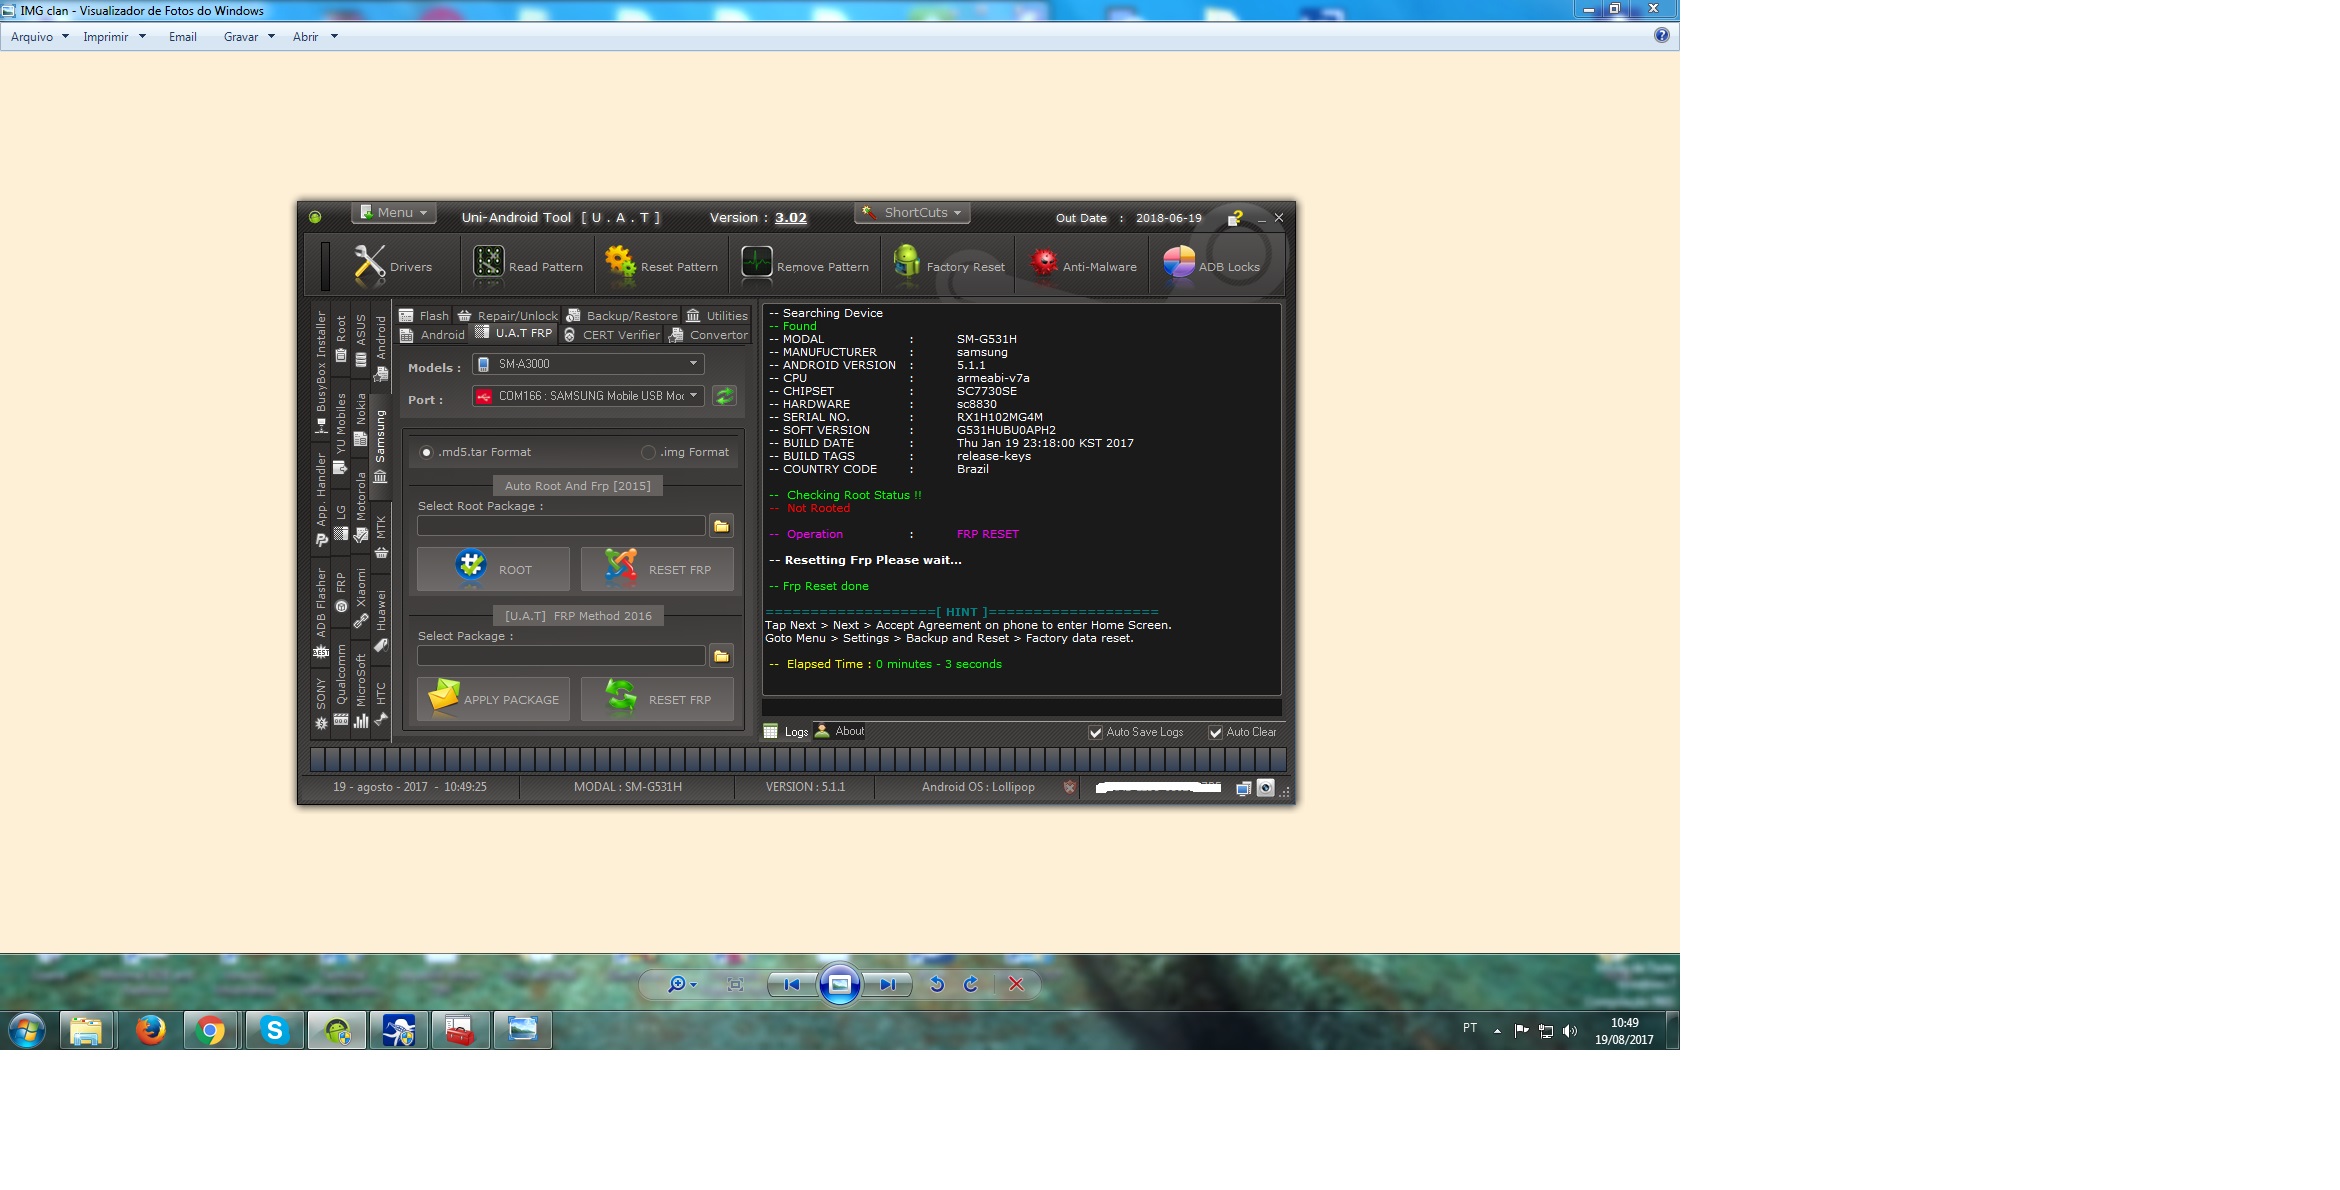Fit image to actual size button

(x=735, y=984)
